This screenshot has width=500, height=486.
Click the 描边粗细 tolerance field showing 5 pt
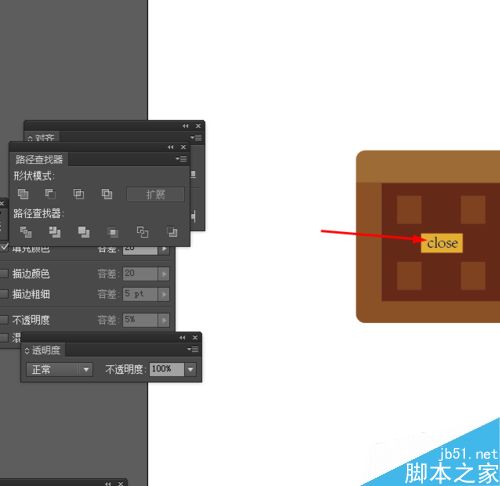(x=140, y=294)
